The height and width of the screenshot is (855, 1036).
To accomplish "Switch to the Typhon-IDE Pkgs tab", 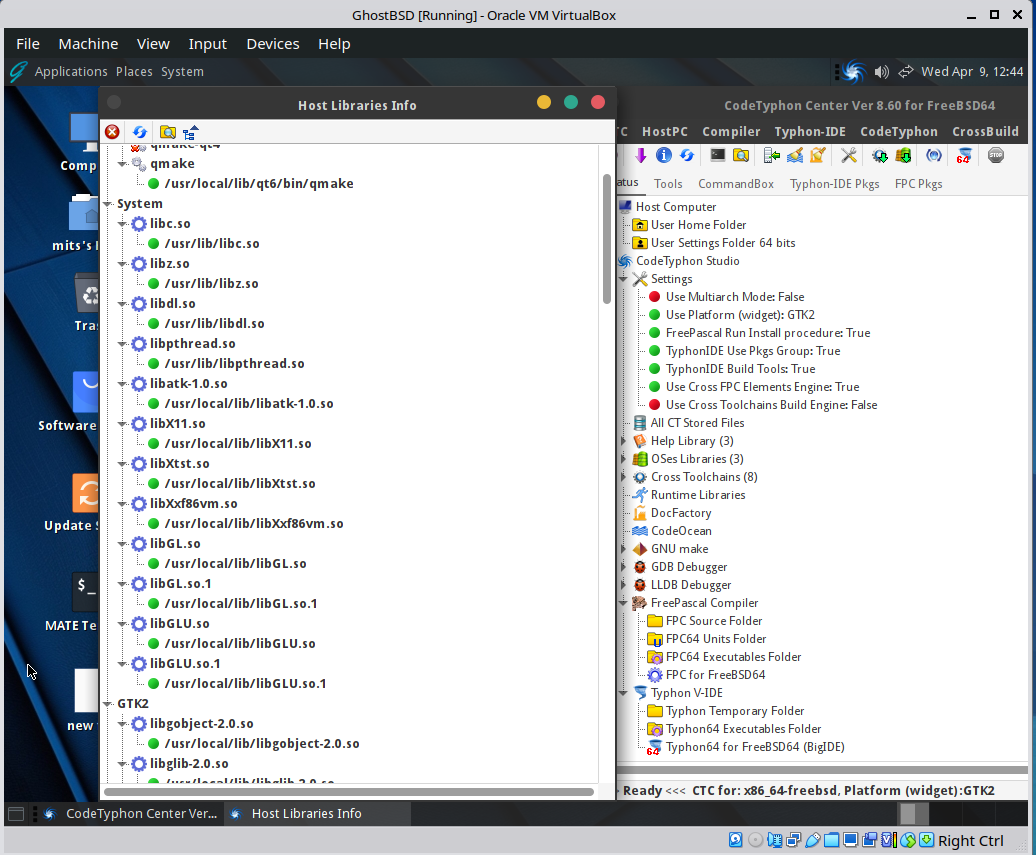I will pos(834,184).
